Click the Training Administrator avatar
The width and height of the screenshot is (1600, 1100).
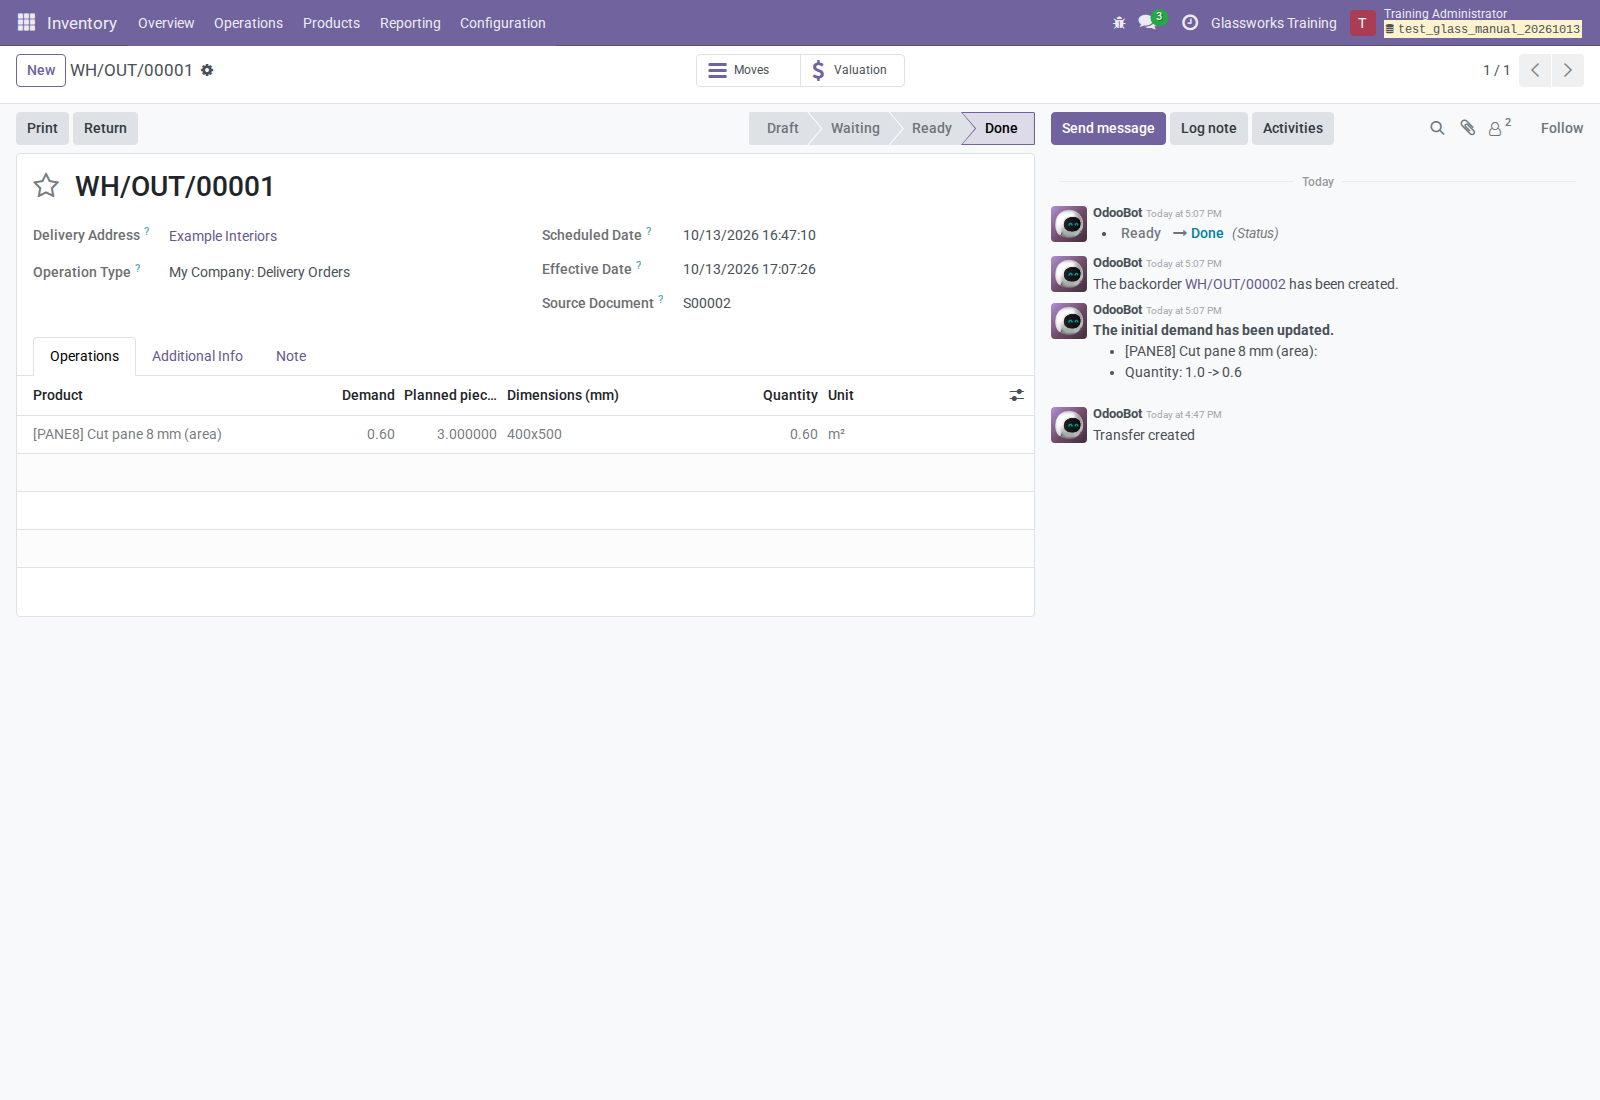pos(1362,23)
